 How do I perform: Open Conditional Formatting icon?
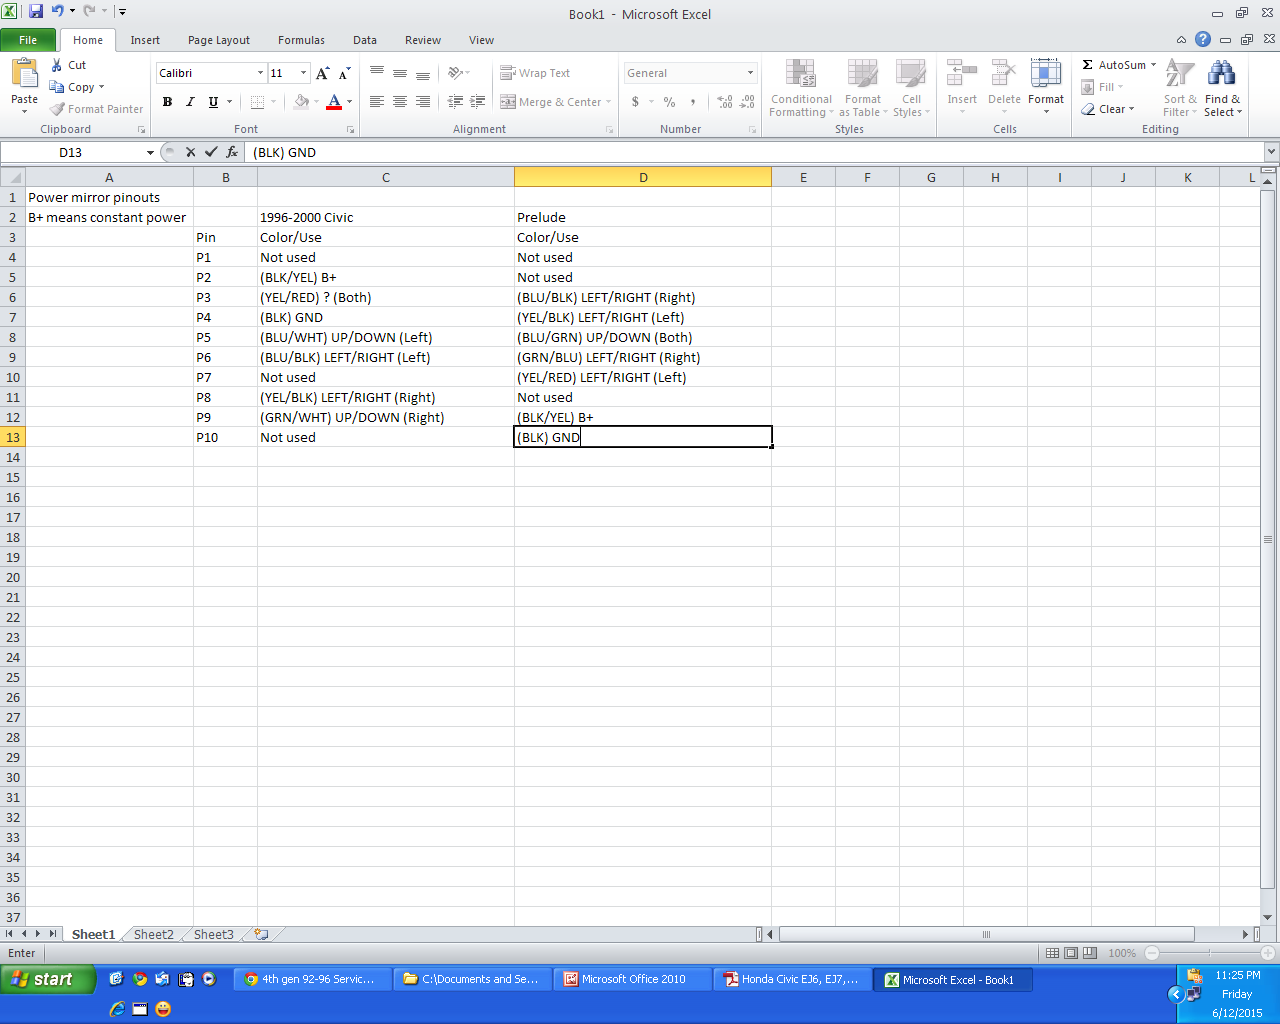tap(801, 75)
